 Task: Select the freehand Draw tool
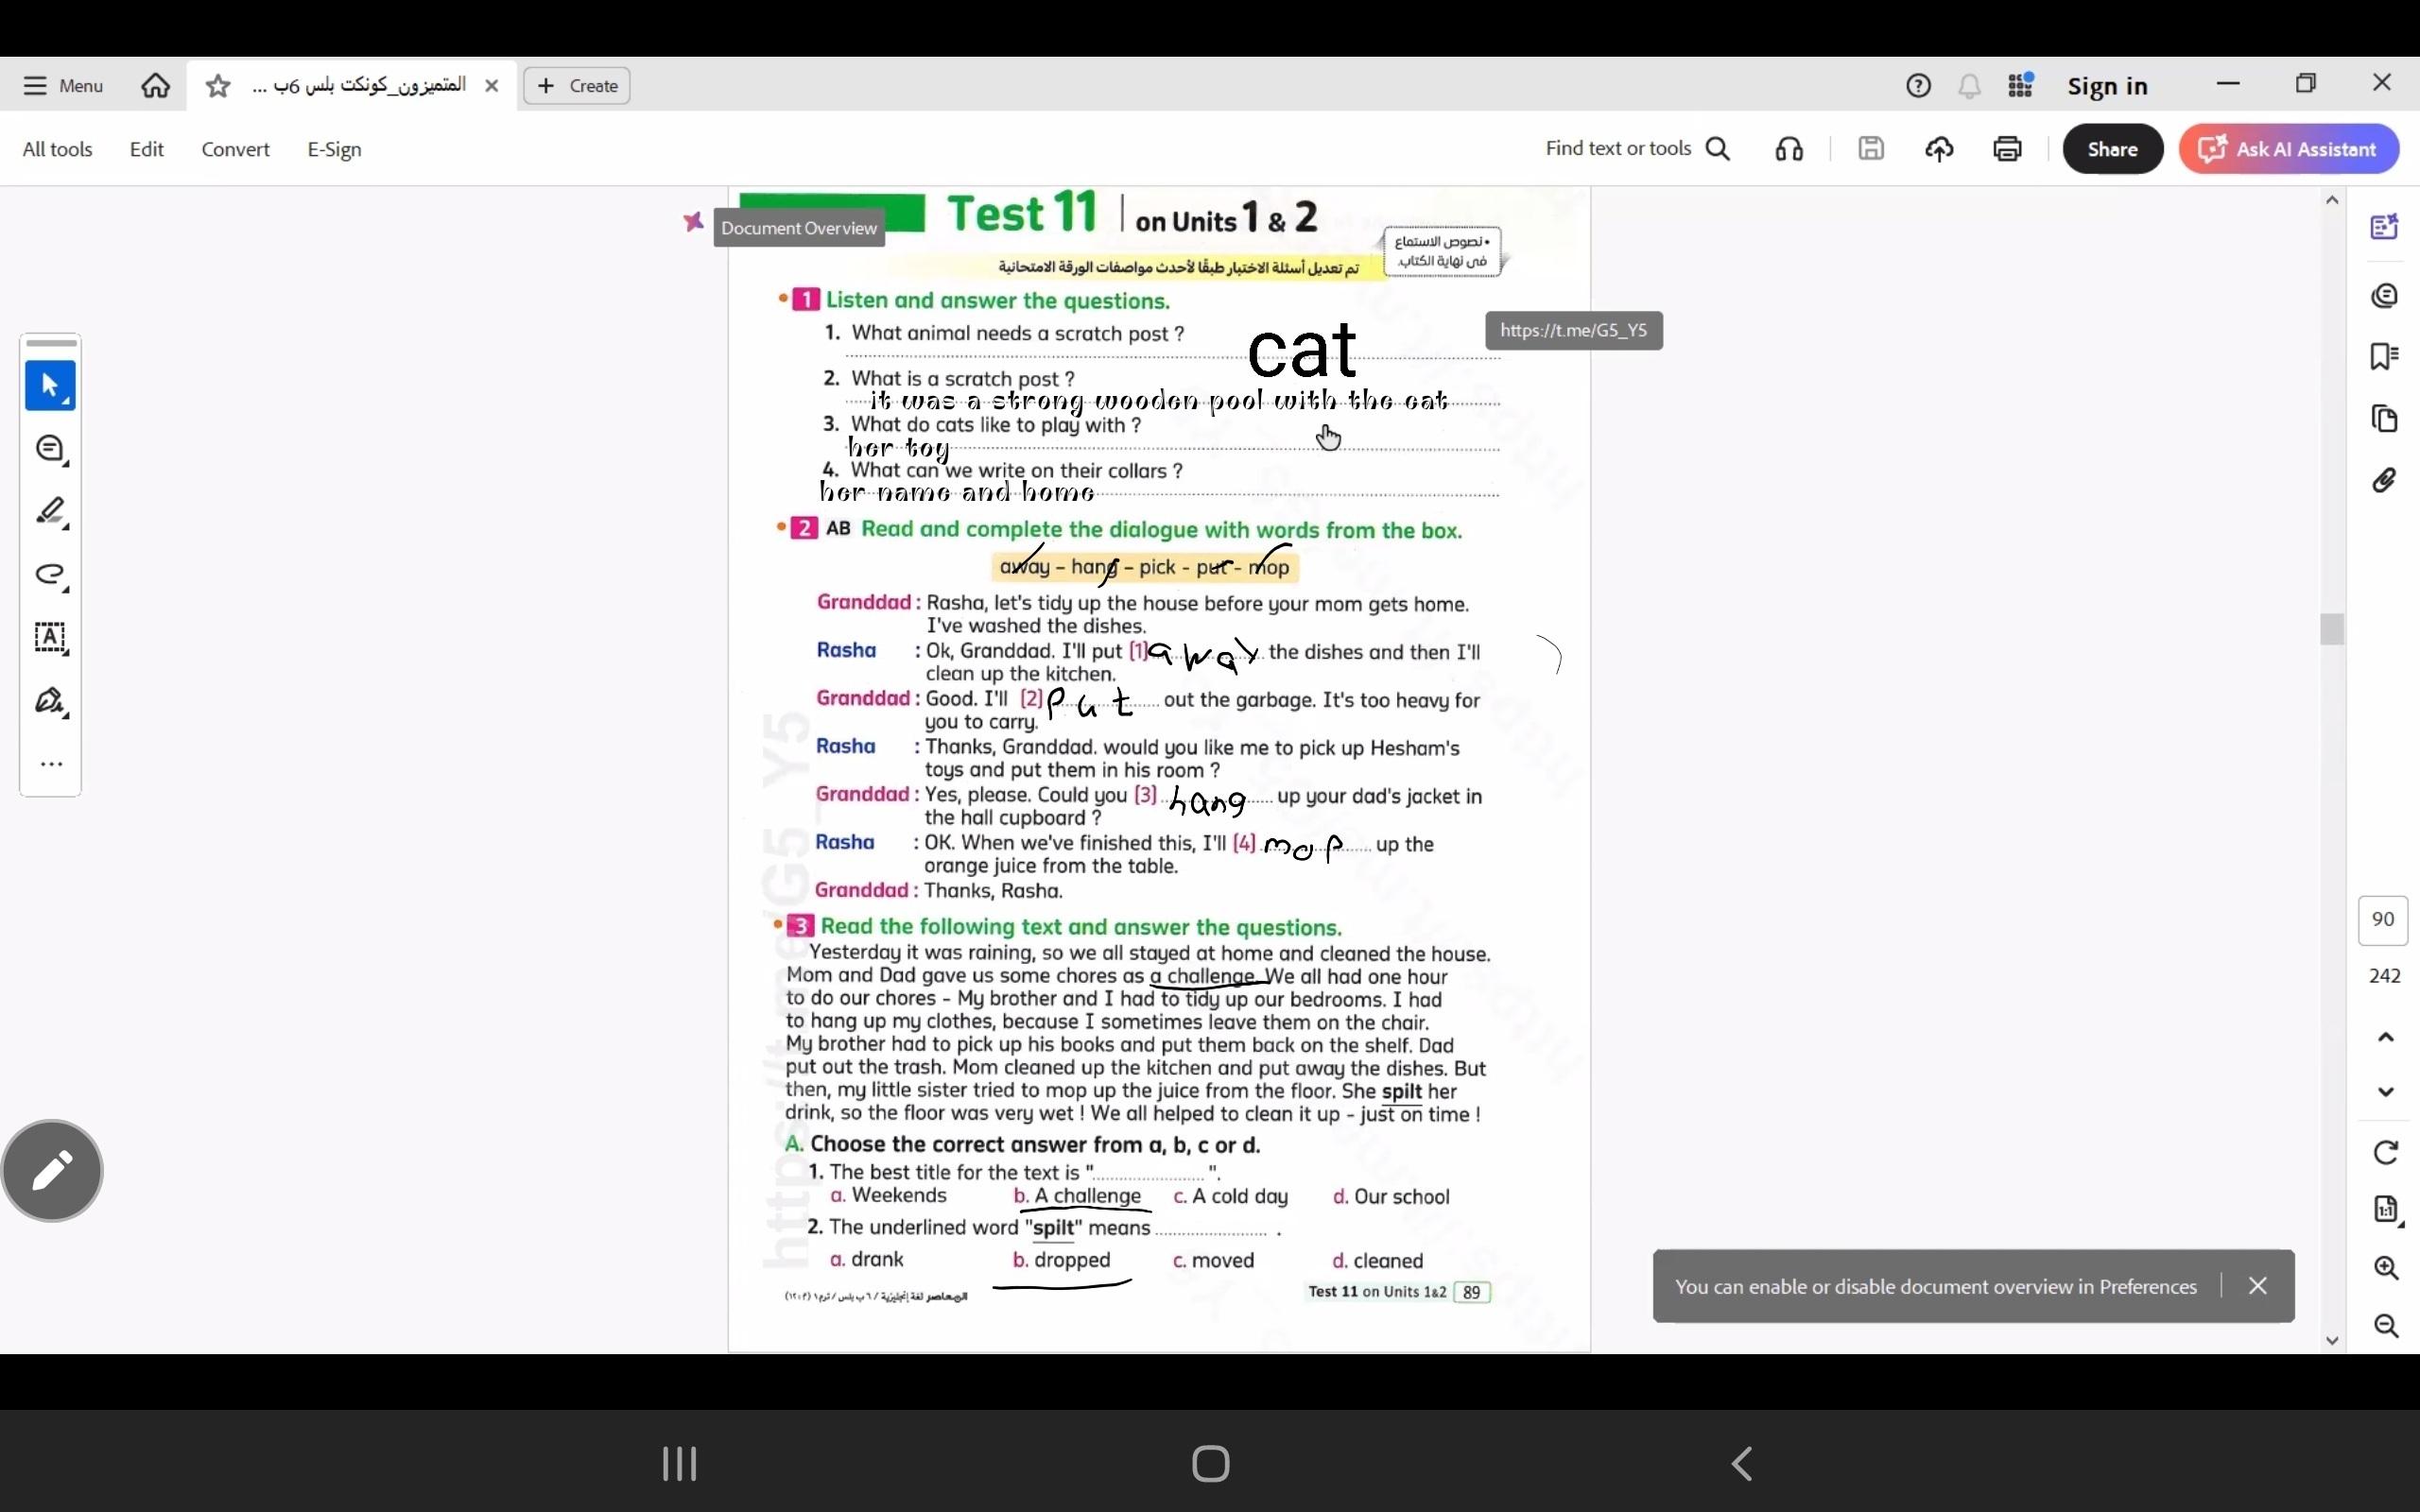pyautogui.click(x=50, y=575)
